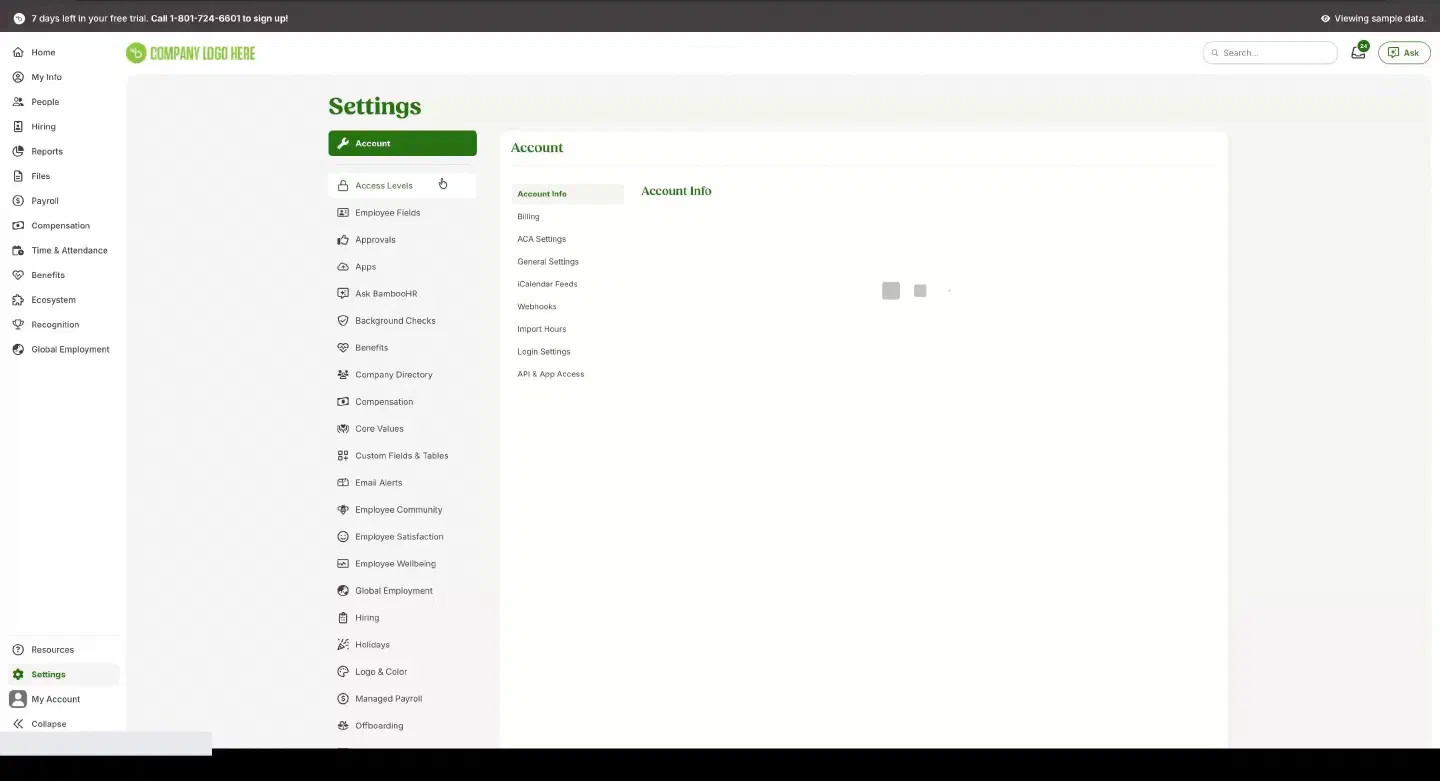Open Global Employment globe icon in main sidebar
This screenshot has height=781, width=1440.
pyautogui.click(x=18, y=349)
